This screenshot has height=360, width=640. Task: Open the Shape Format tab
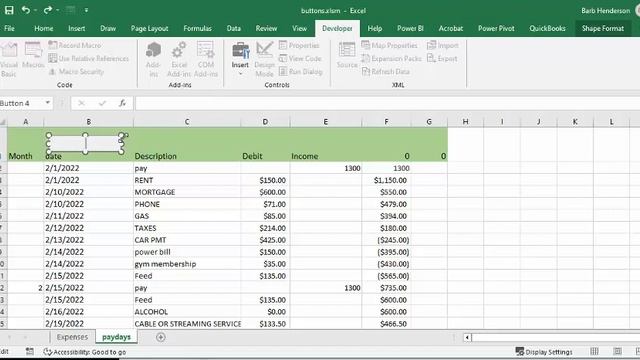tap(602, 28)
